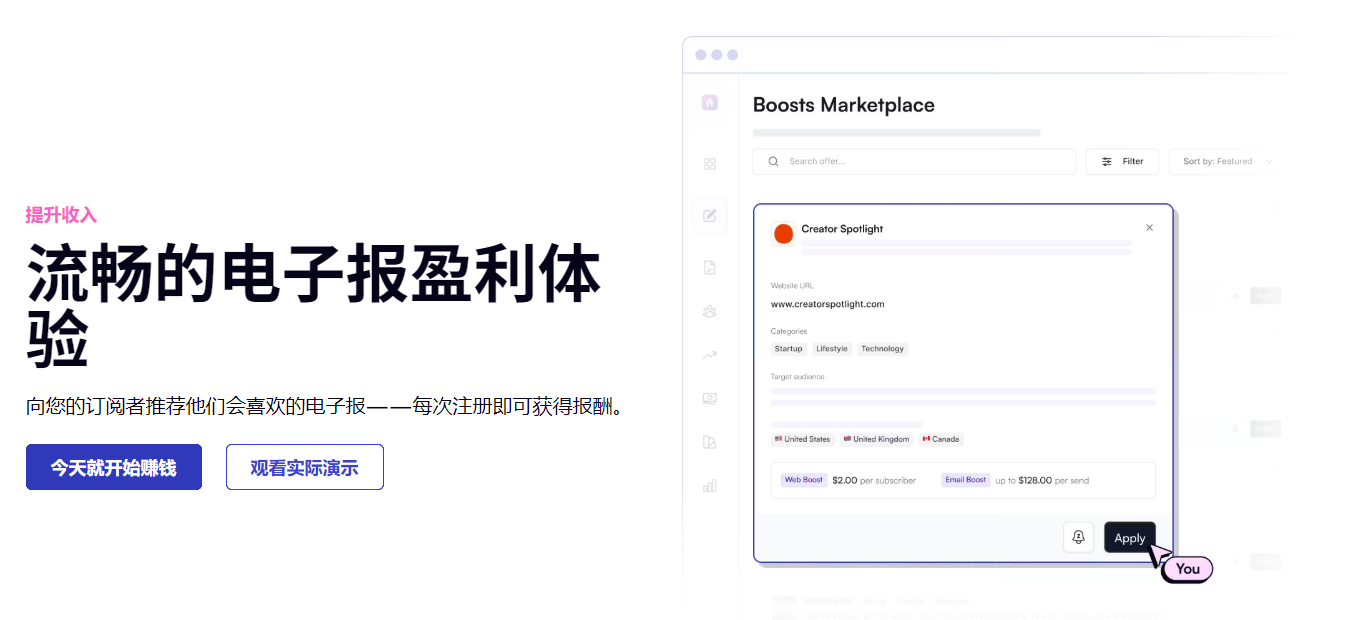Viewport: 1349px width, 620px height.
Task: Click the Email Boost badge
Action: click(966, 480)
